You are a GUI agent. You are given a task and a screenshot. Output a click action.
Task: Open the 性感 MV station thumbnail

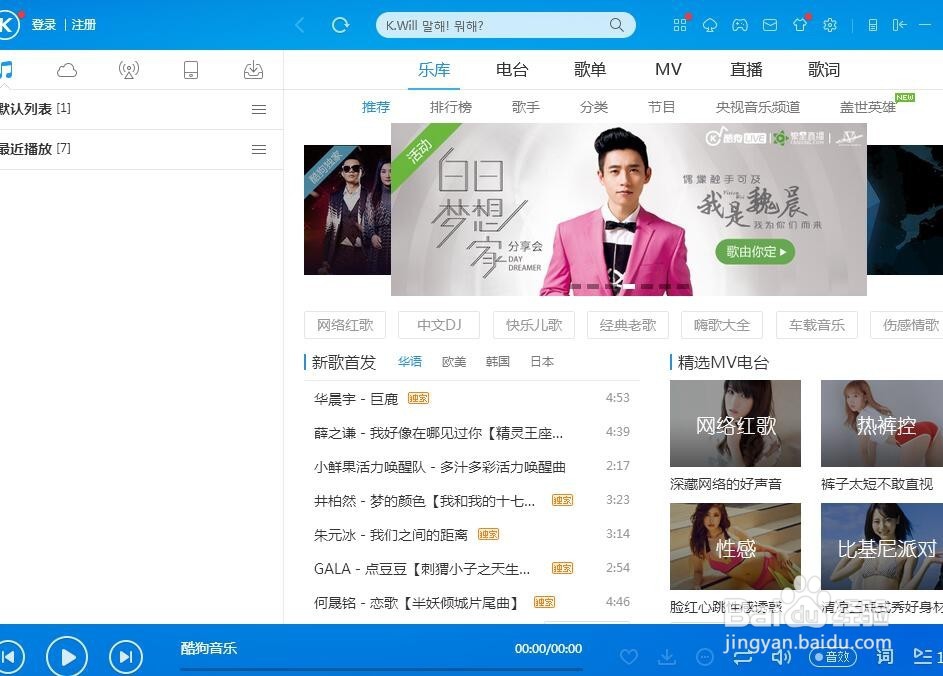coord(735,547)
